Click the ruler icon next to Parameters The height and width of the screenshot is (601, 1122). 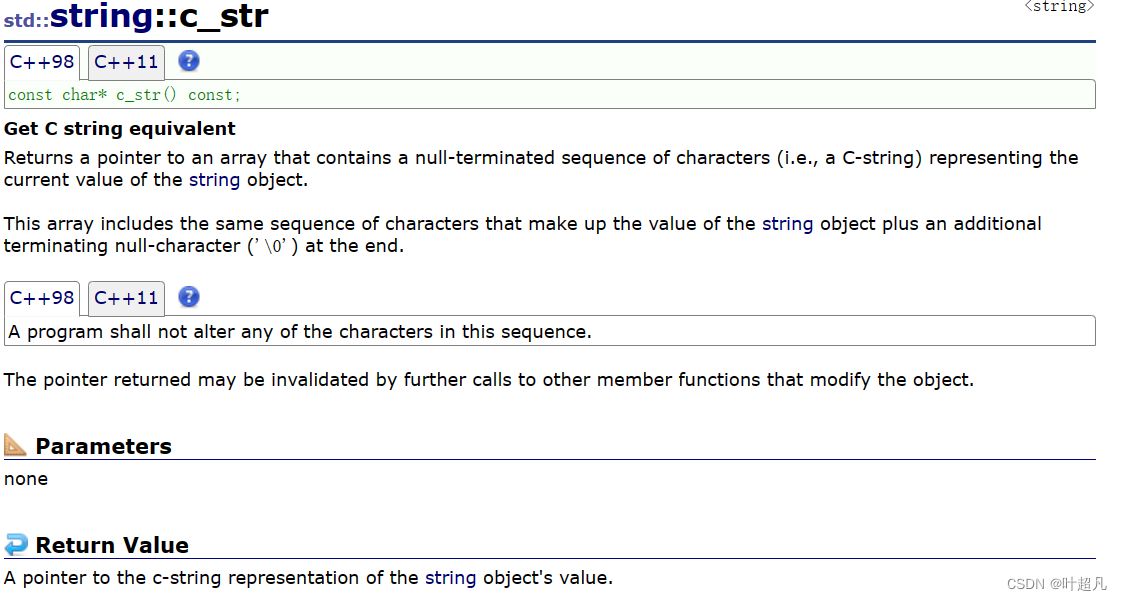pos(16,445)
